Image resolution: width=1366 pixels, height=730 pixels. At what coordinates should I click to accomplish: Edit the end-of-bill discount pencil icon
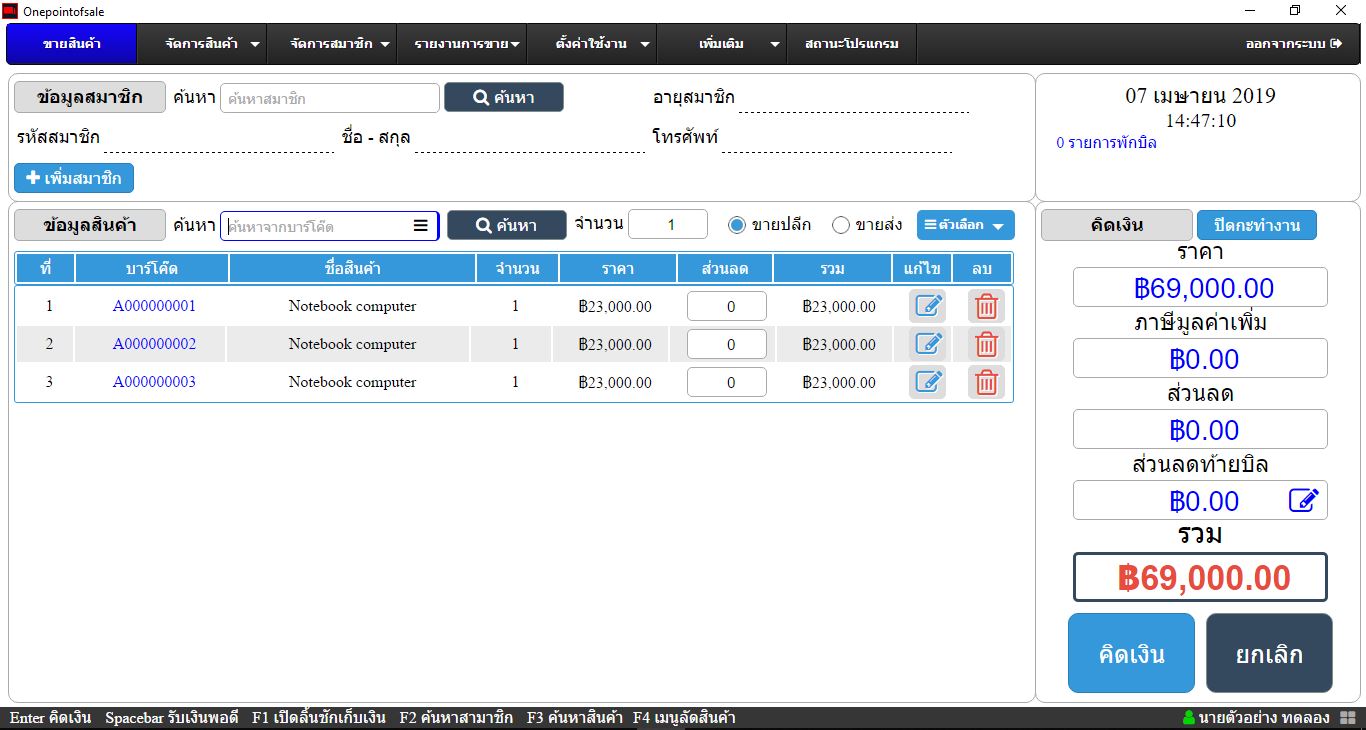(x=1303, y=500)
